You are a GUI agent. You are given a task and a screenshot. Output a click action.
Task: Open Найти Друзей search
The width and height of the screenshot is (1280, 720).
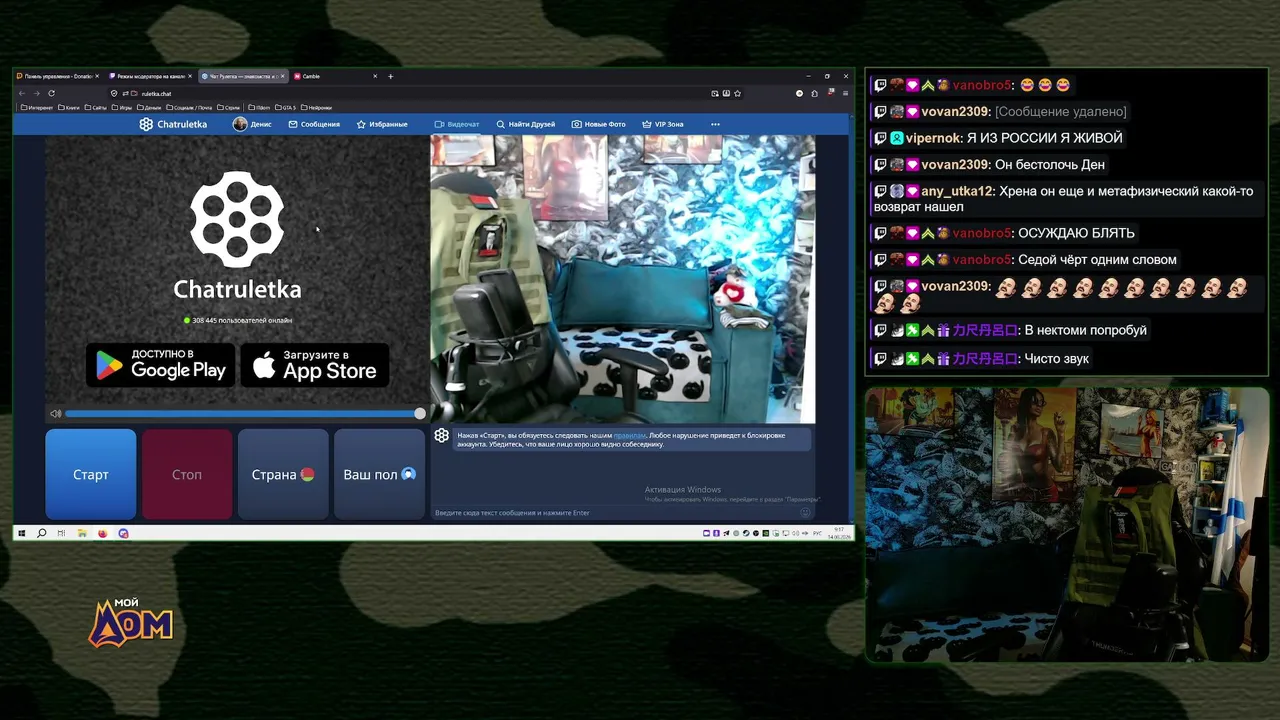(x=525, y=124)
